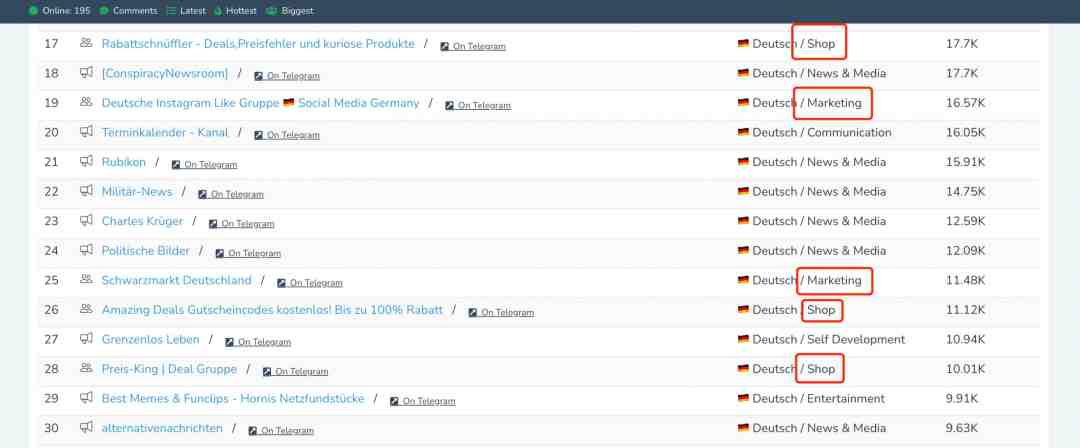Open the Militär-News channel link
The width and height of the screenshot is (1080, 448).
136,192
